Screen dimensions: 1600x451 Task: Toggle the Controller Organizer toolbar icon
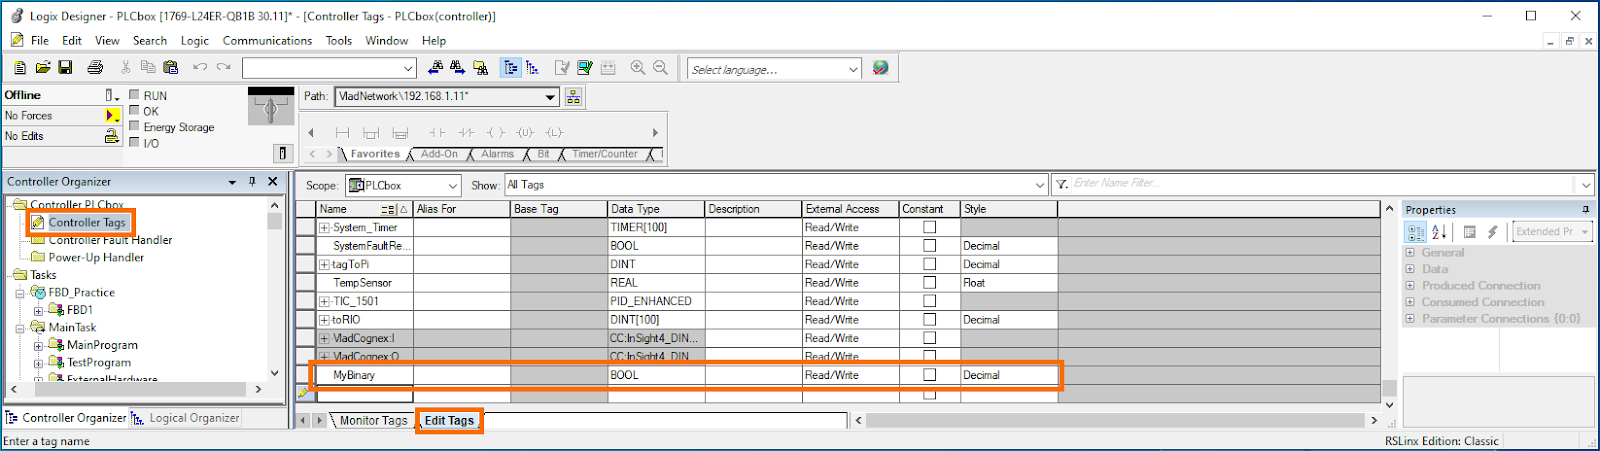coord(511,68)
